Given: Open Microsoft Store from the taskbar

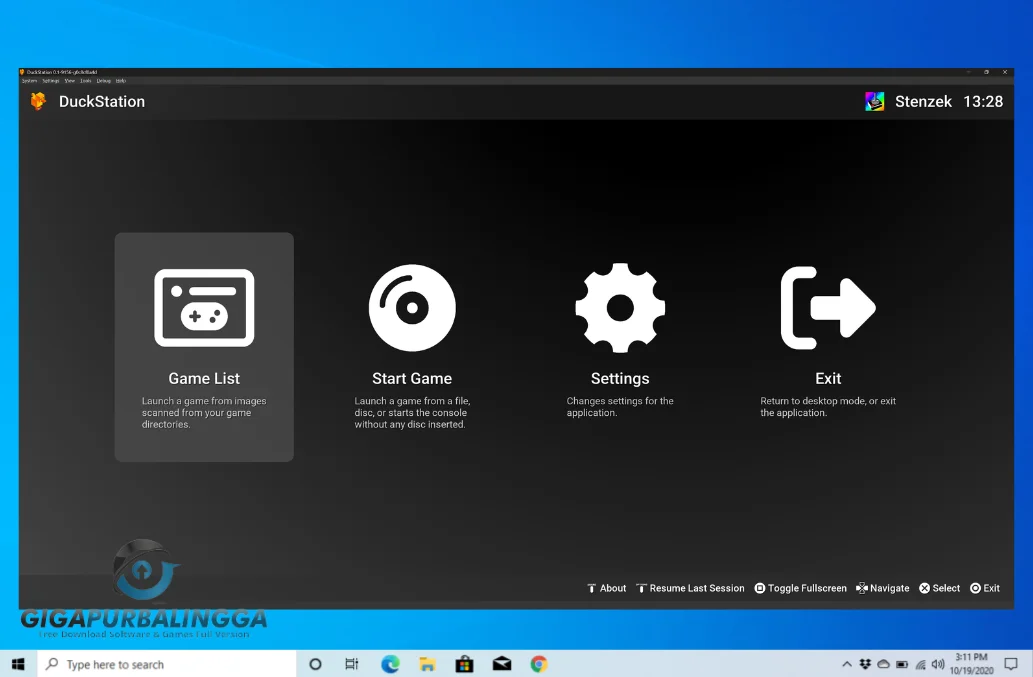Looking at the screenshot, I should pos(464,664).
